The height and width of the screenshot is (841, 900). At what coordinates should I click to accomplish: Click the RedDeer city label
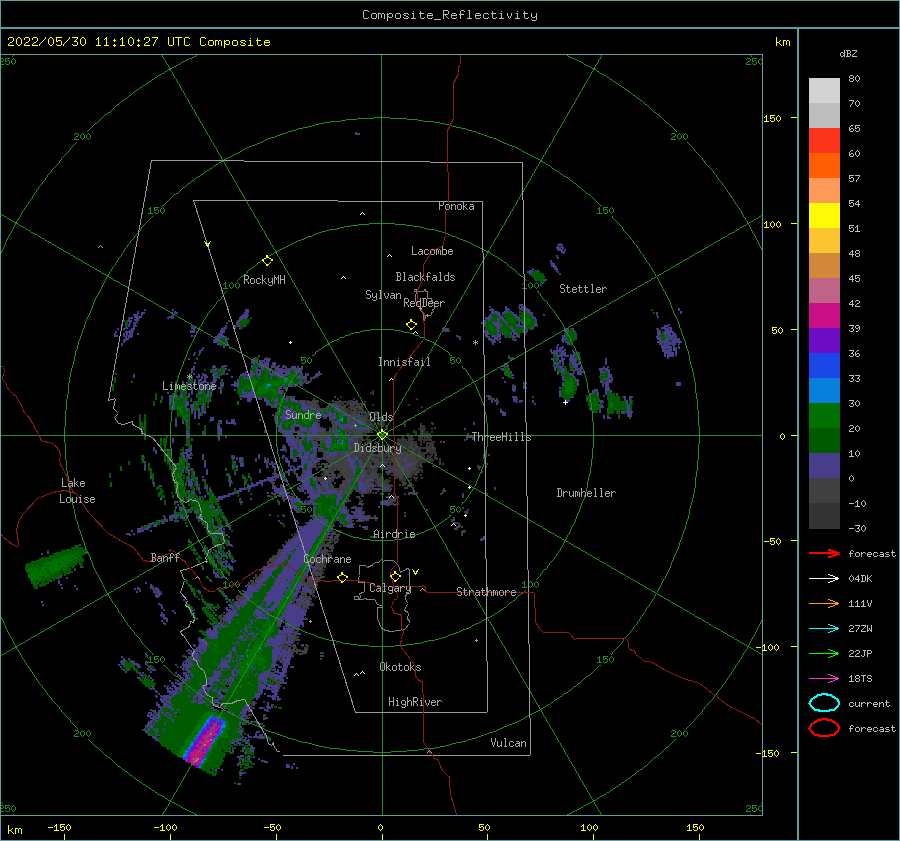(x=424, y=303)
